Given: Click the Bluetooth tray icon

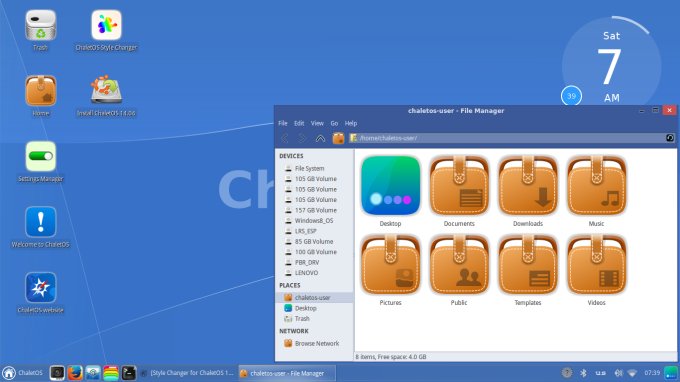Looking at the screenshot, I should click(x=583, y=373).
